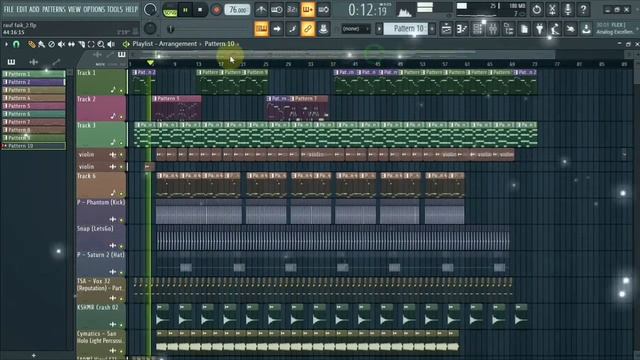Open the HELP menu
640x360 pixels.
[131, 9]
